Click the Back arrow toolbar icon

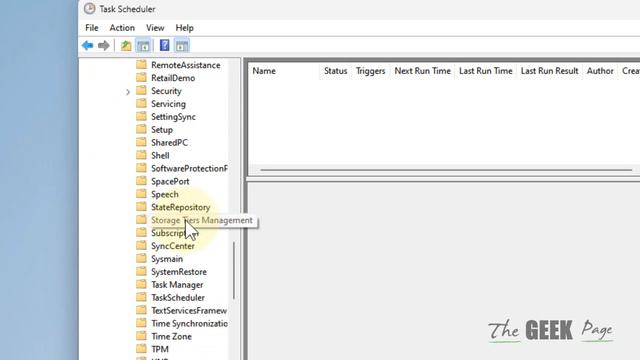click(x=87, y=45)
